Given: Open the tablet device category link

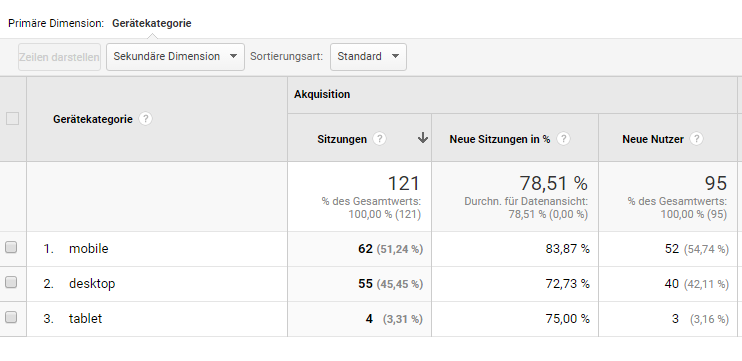Looking at the screenshot, I should pyautogui.click(x=85, y=318).
